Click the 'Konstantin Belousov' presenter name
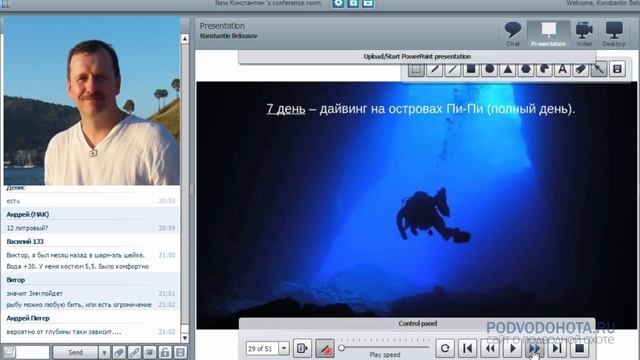Image resolution: width=640 pixels, height=360 pixels. [229, 36]
